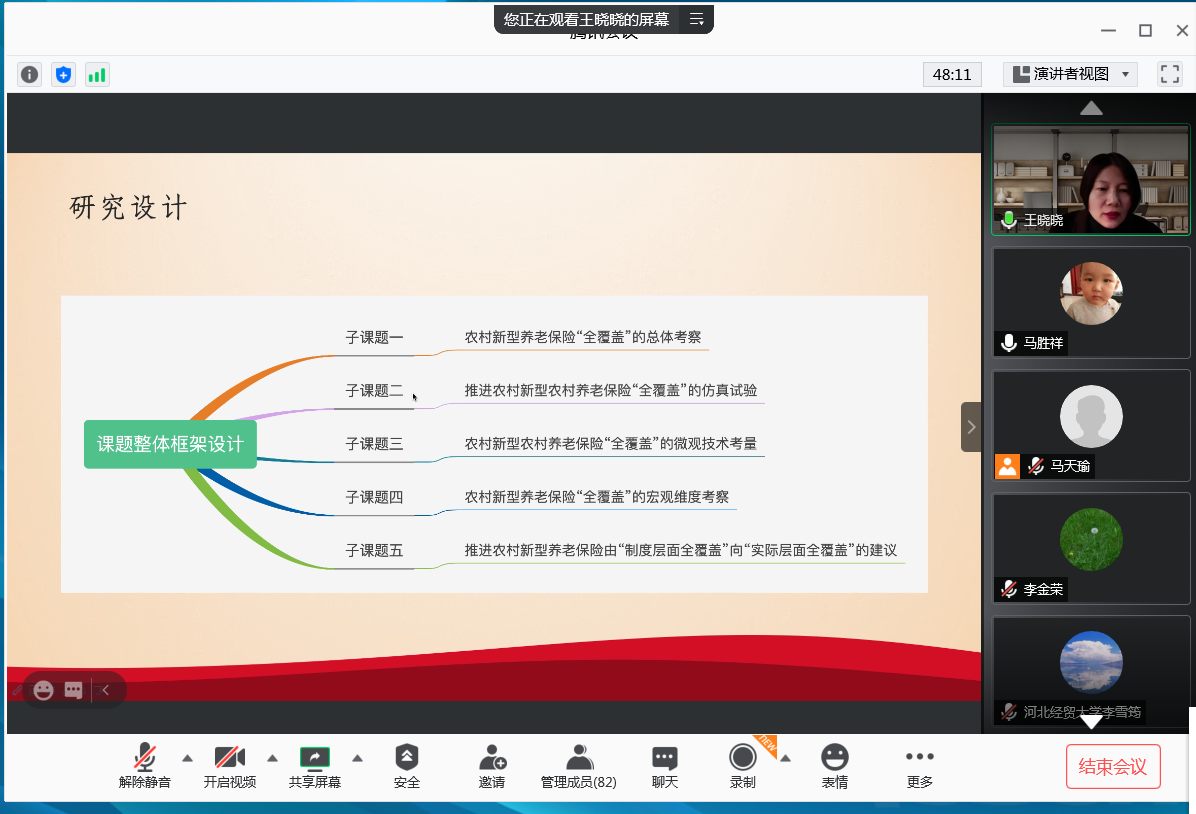Expand the audio options arrow beside mute
The width and height of the screenshot is (1196, 814).
(187, 757)
